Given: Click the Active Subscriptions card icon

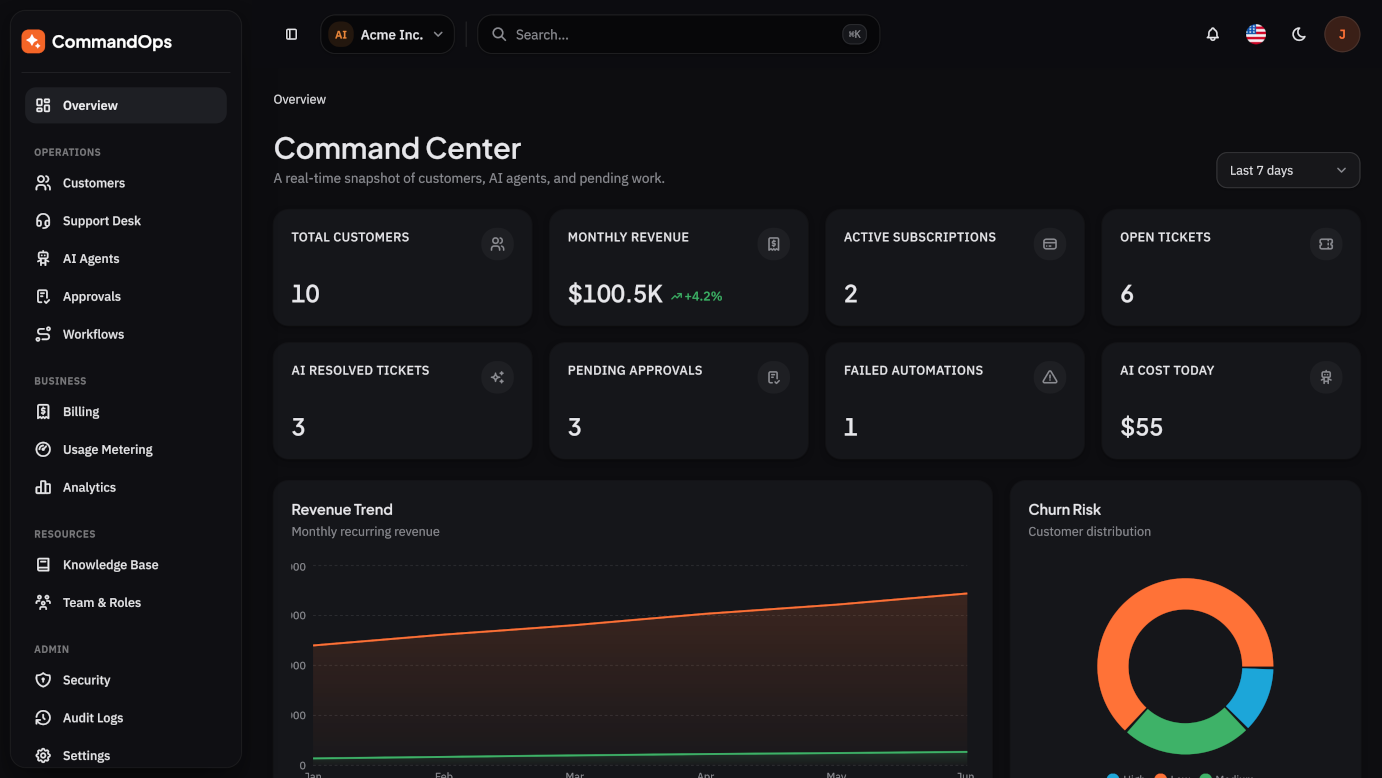Looking at the screenshot, I should [1050, 244].
